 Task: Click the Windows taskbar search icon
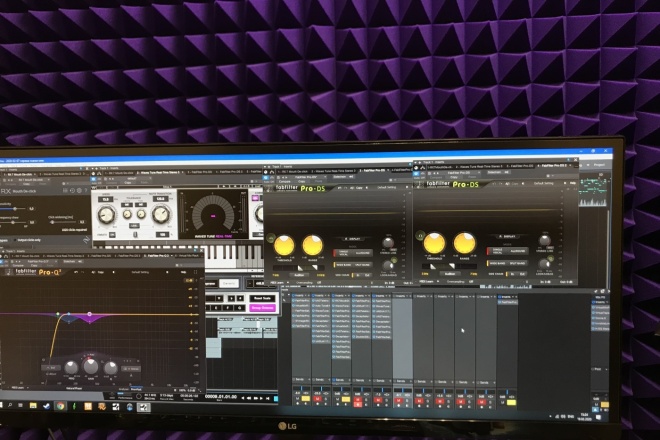point(10,405)
